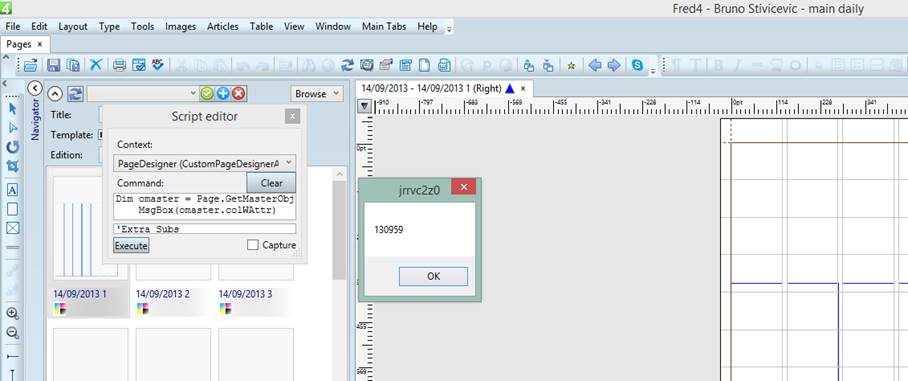
Task: Click the Print icon in toolbar
Action: pyautogui.click(x=119, y=65)
